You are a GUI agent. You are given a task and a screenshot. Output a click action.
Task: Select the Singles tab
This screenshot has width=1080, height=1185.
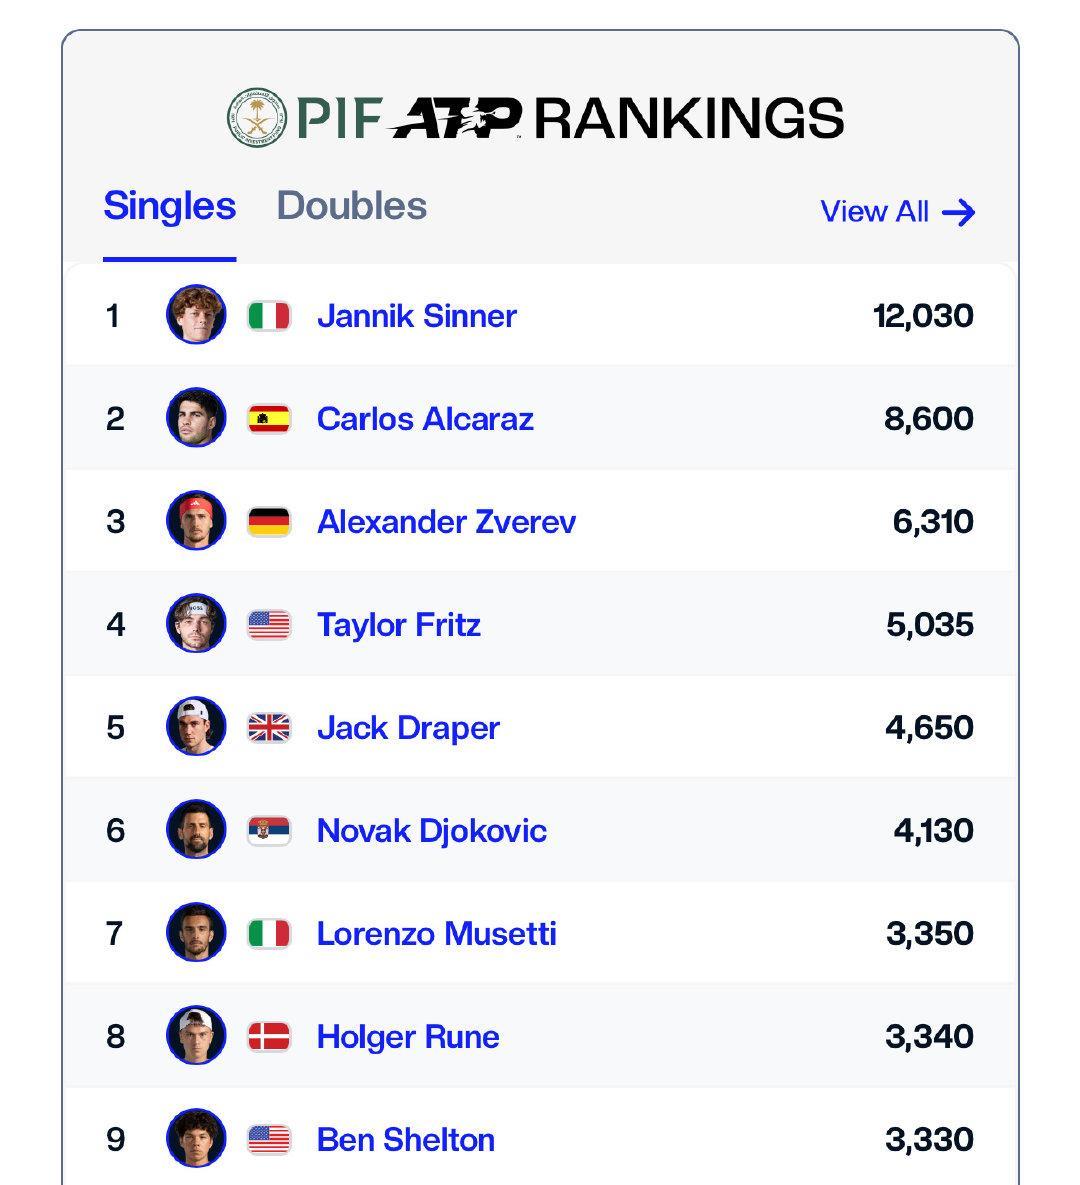(169, 206)
